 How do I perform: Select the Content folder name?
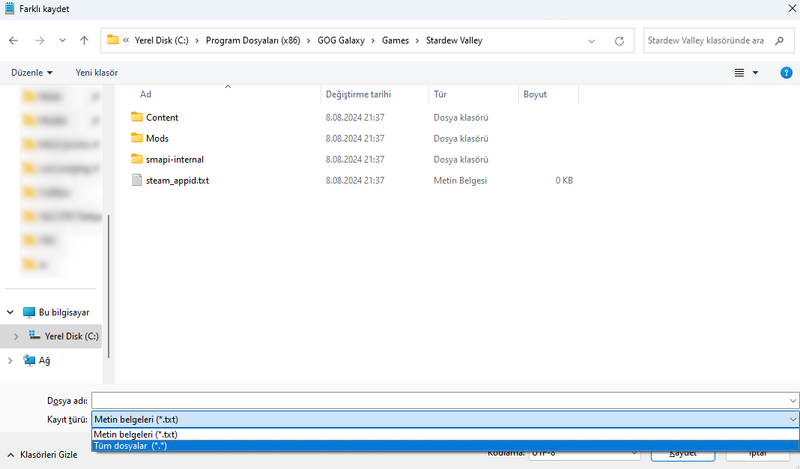coord(162,117)
